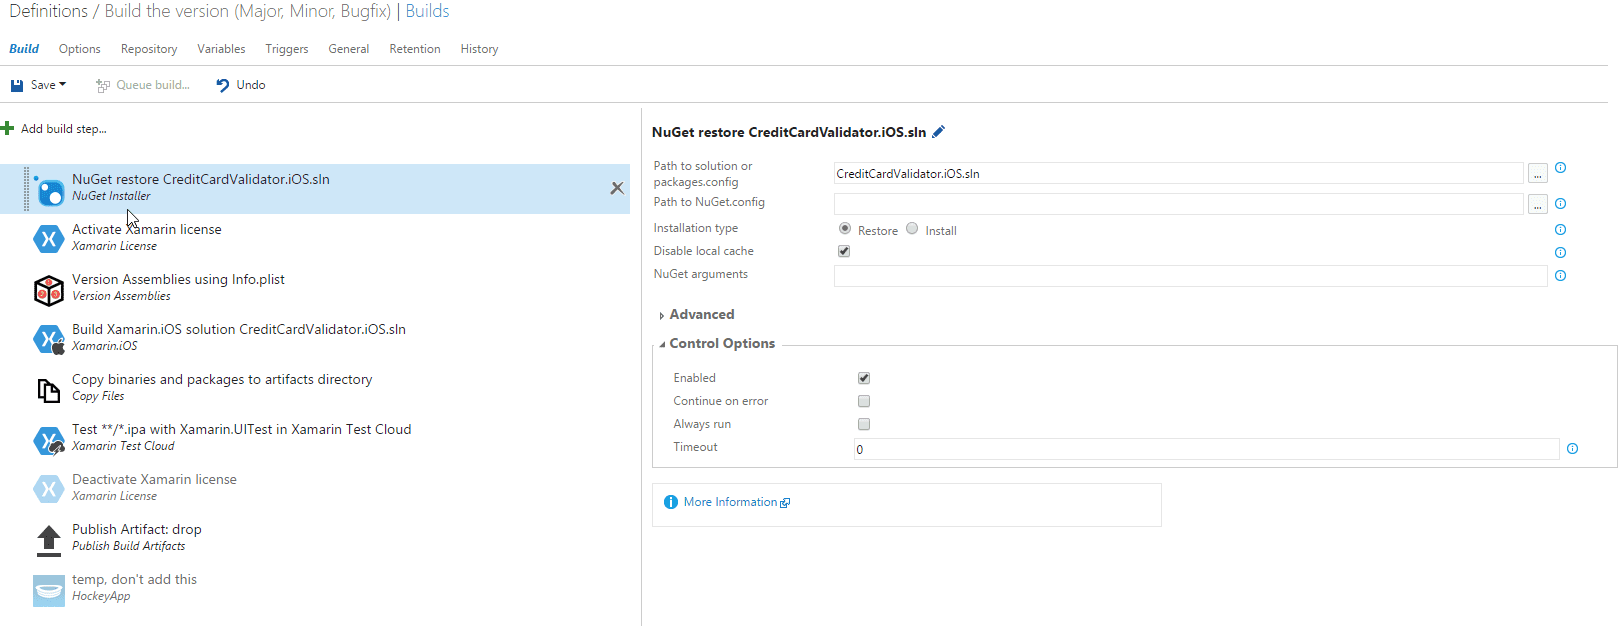Click the Timeout input field
The height and width of the screenshot is (626, 1618).
[1206, 449]
